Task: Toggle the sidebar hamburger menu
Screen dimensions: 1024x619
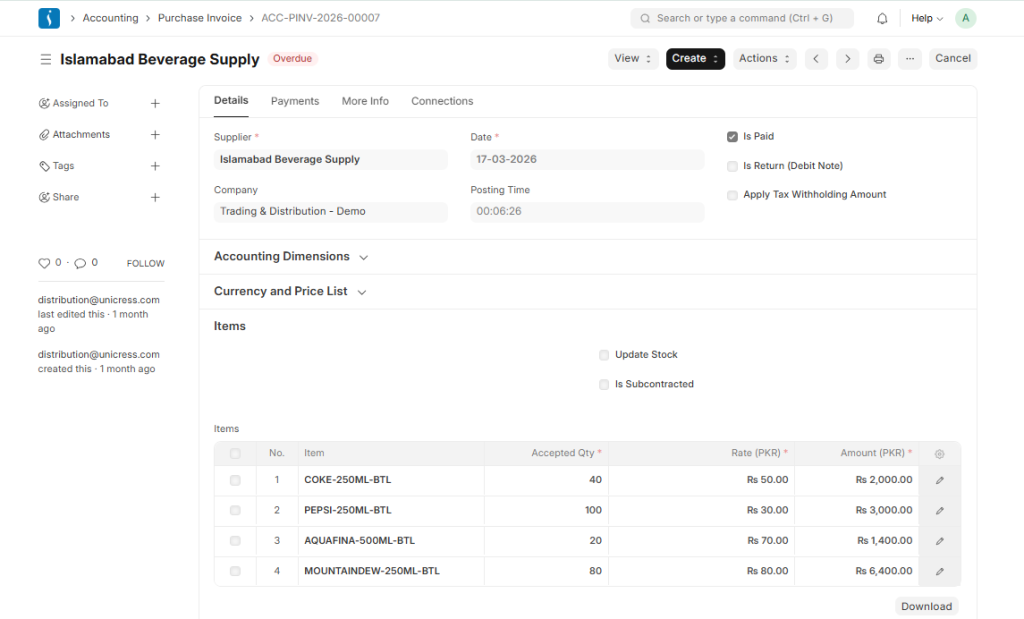Action: tap(46, 59)
